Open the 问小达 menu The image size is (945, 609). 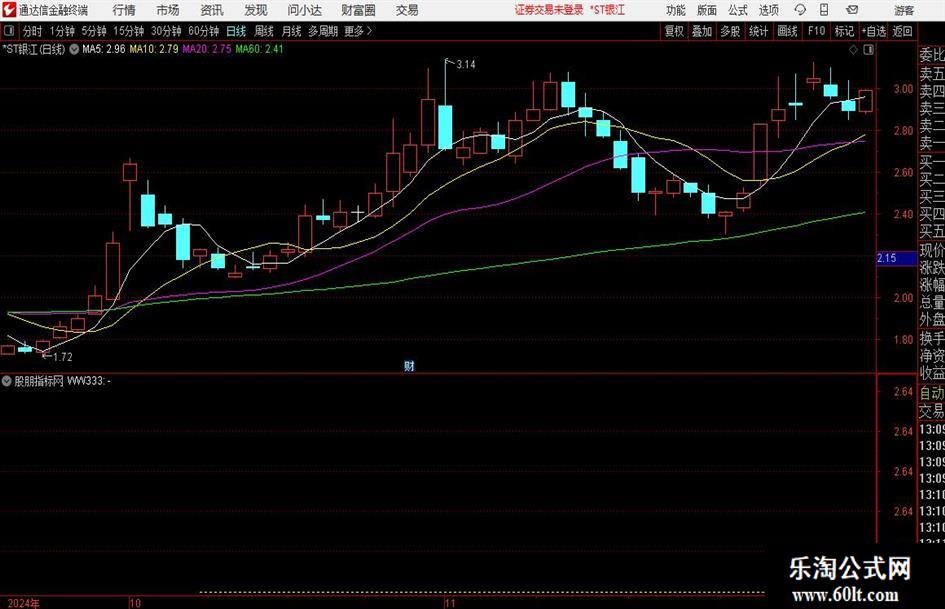pos(304,10)
